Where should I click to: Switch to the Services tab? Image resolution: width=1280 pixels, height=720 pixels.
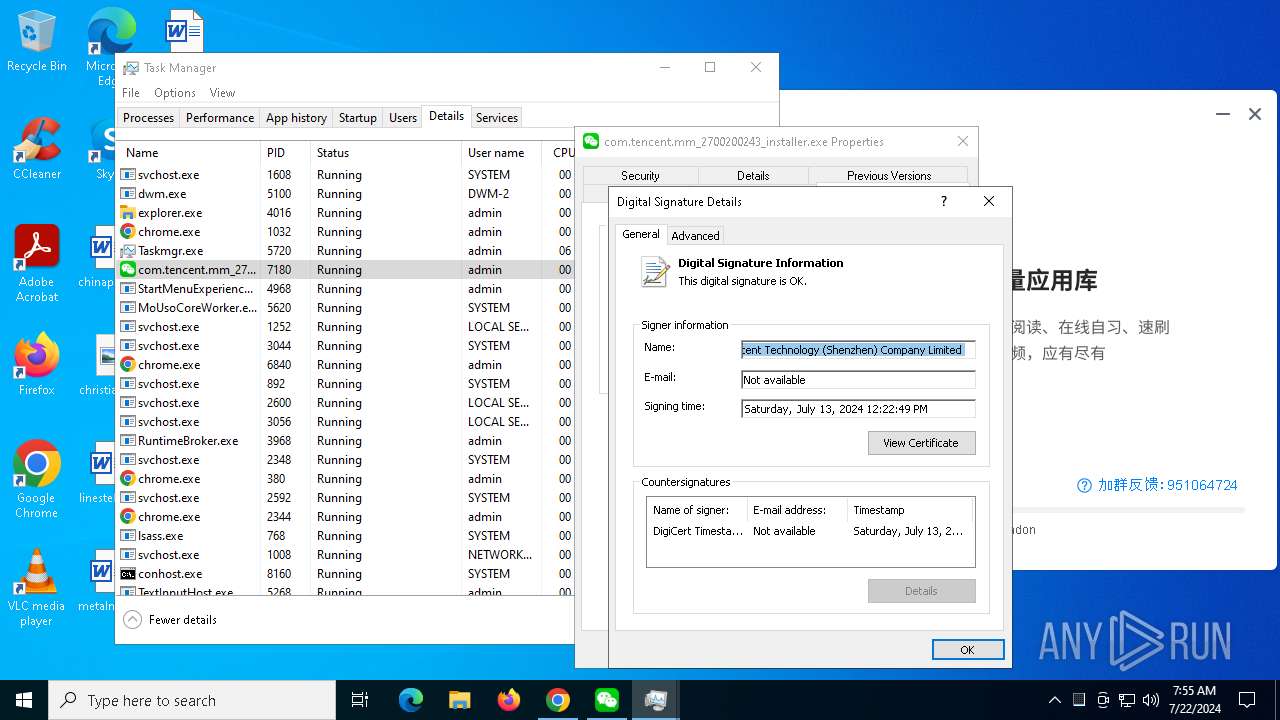[x=497, y=117]
